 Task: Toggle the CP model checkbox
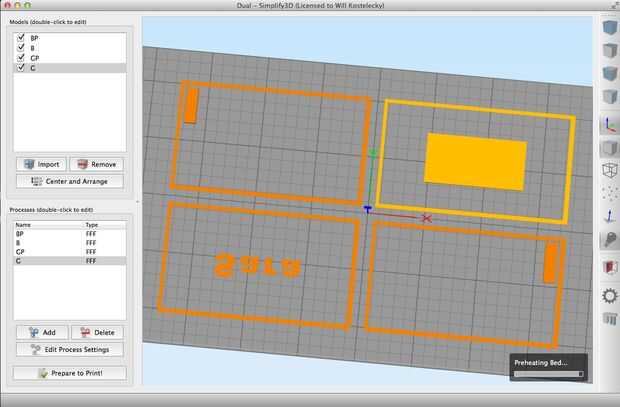click(x=21, y=57)
